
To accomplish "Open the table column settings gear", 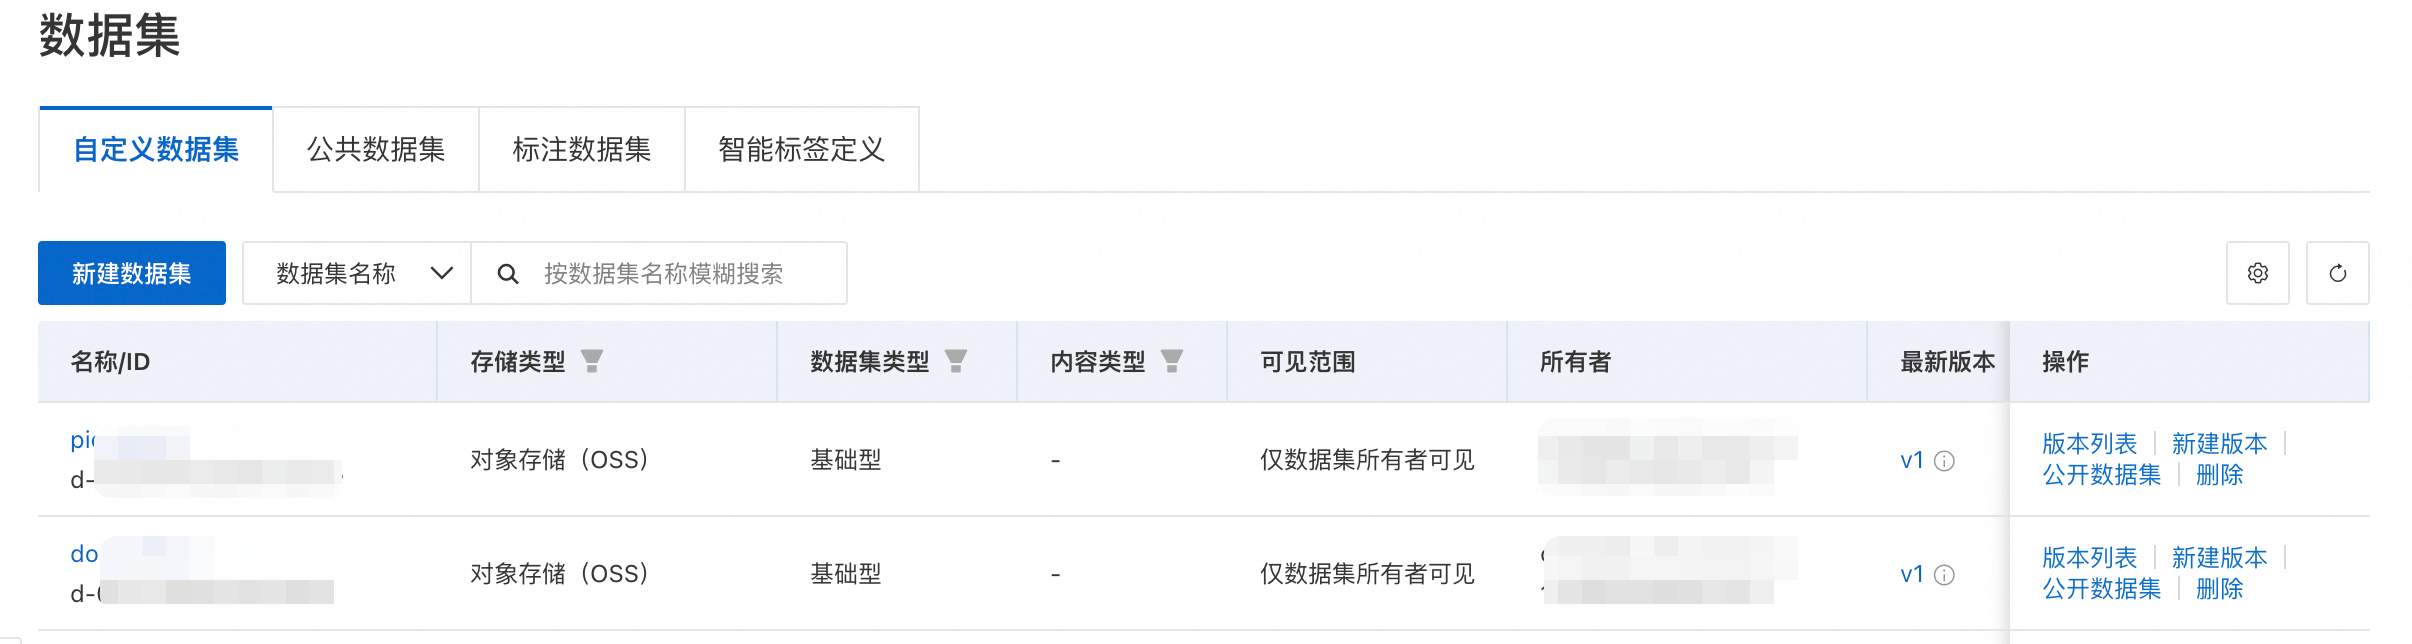I will pyautogui.click(x=2257, y=273).
